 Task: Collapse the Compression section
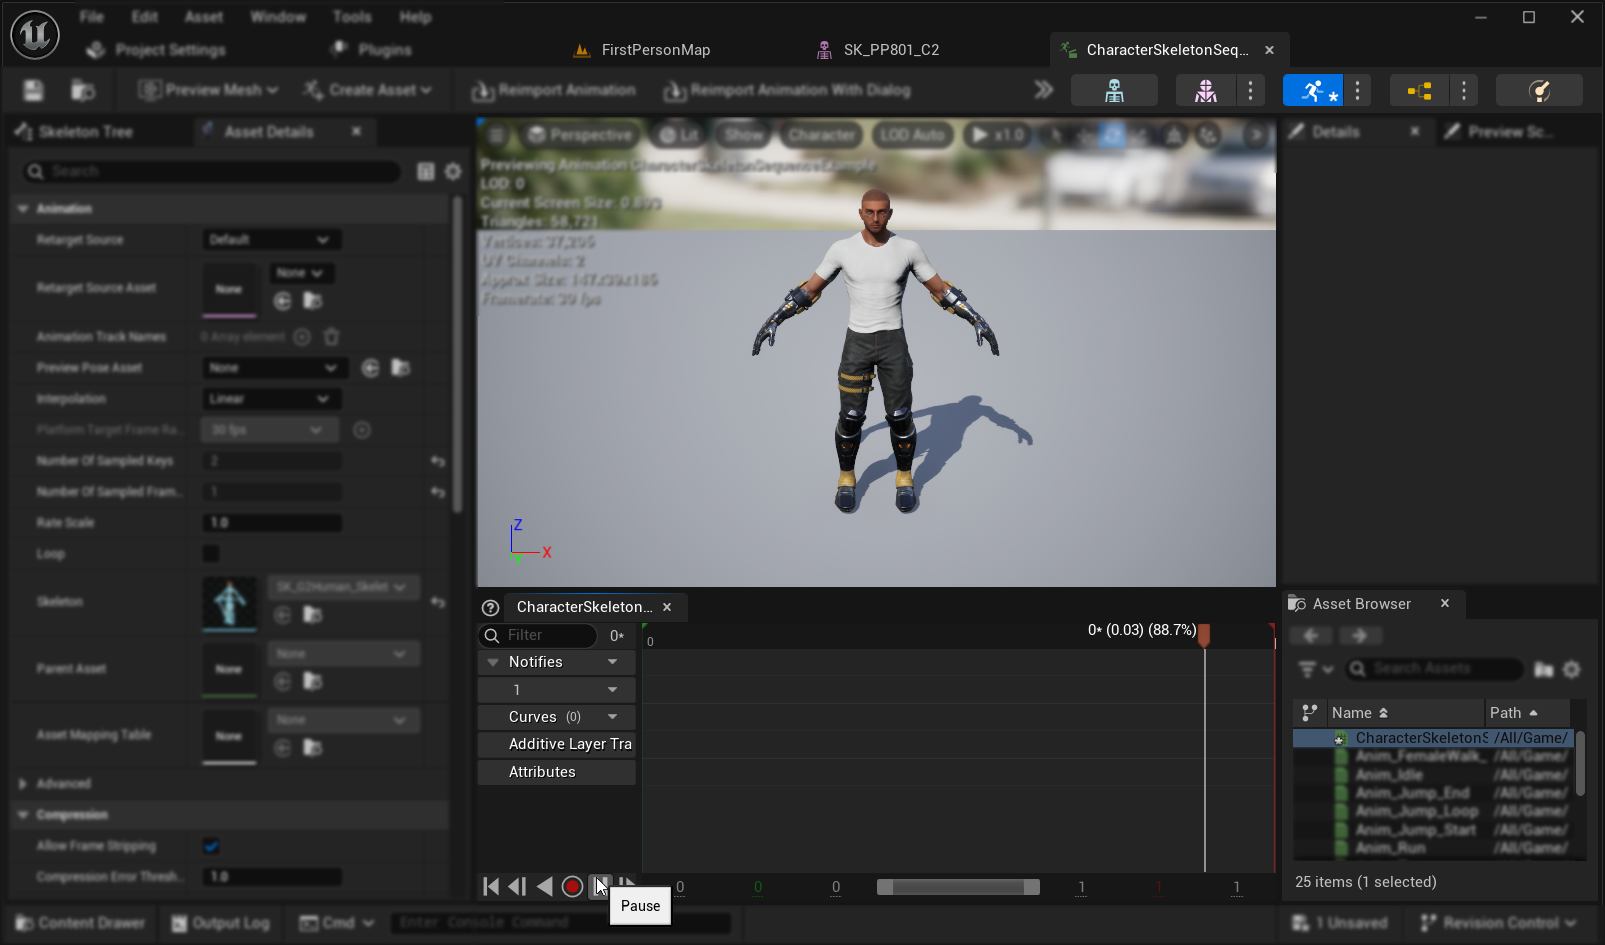tap(22, 815)
